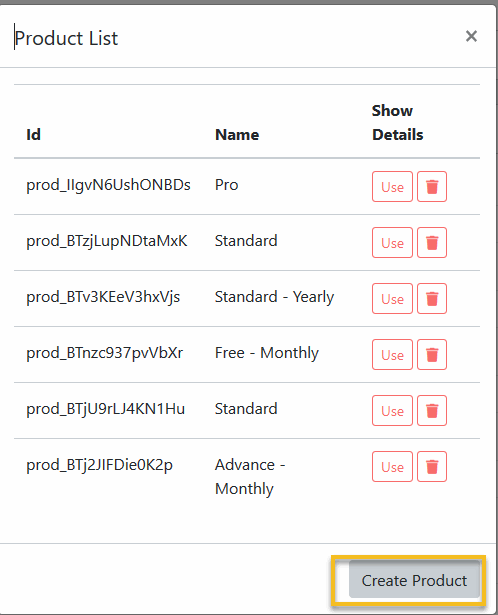Click the Name column header

pos(237,135)
